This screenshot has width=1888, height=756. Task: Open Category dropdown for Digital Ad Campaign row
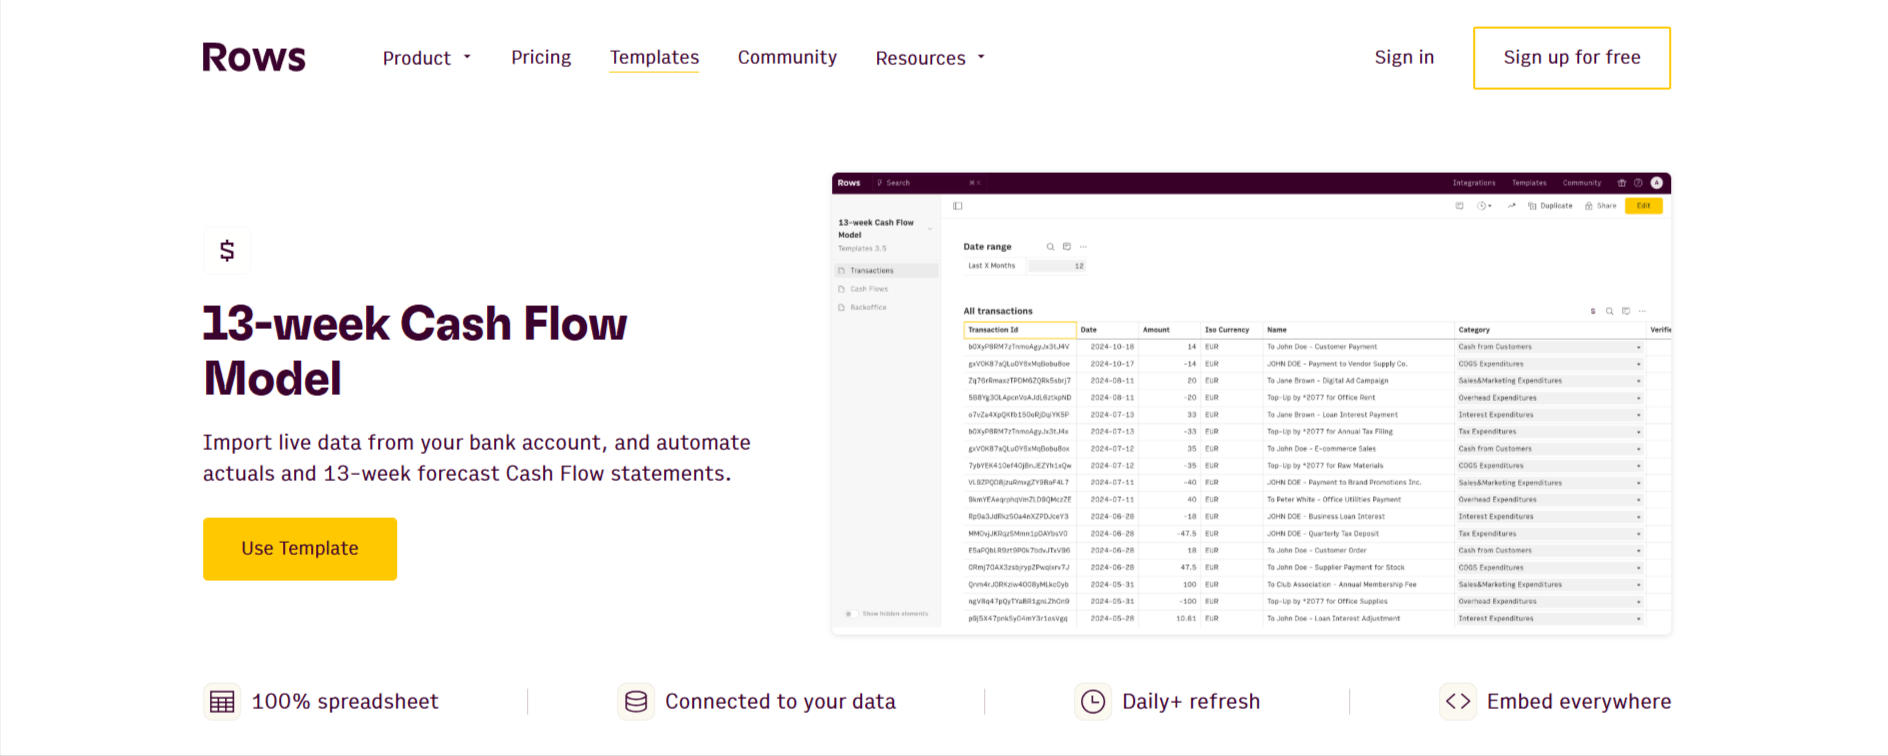pyautogui.click(x=1638, y=381)
